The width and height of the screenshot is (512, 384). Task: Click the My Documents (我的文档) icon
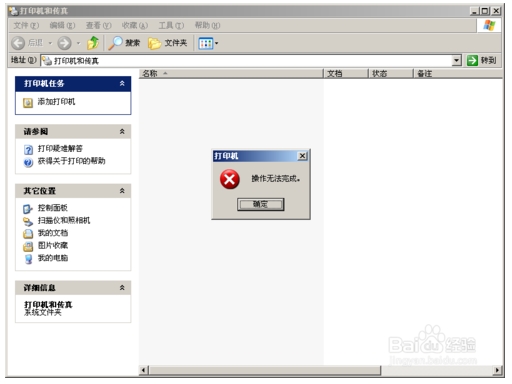click(x=28, y=233)
